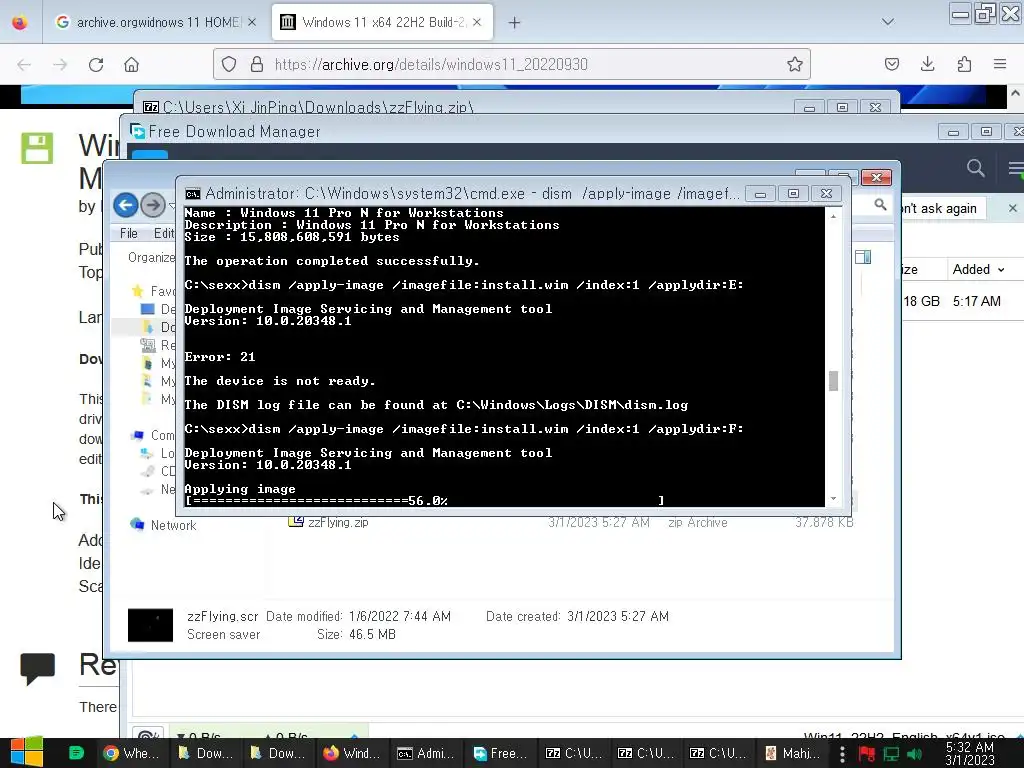Screen dimensions: 1024x768
Task: Open the Explorer Organize menu
Action: click(152, 257)
